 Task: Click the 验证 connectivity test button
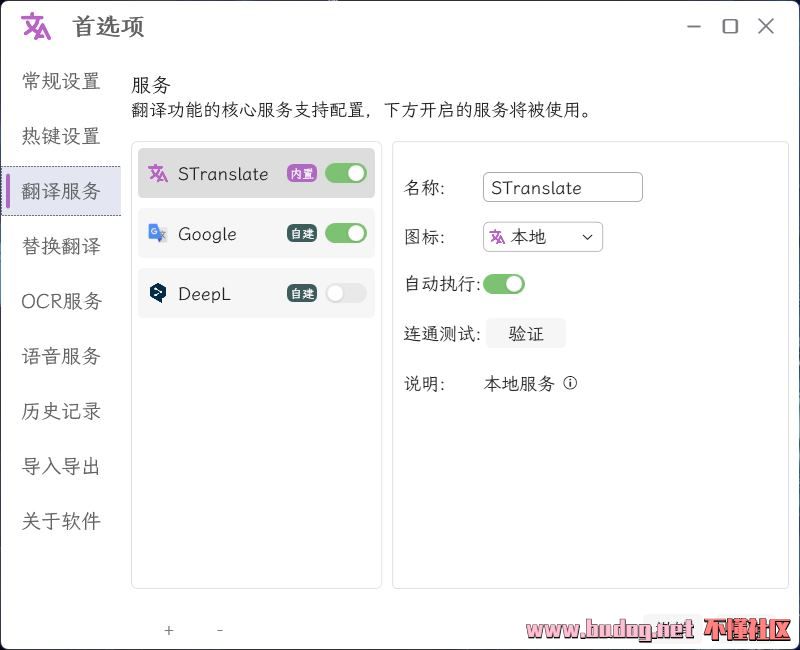[526, 333]
